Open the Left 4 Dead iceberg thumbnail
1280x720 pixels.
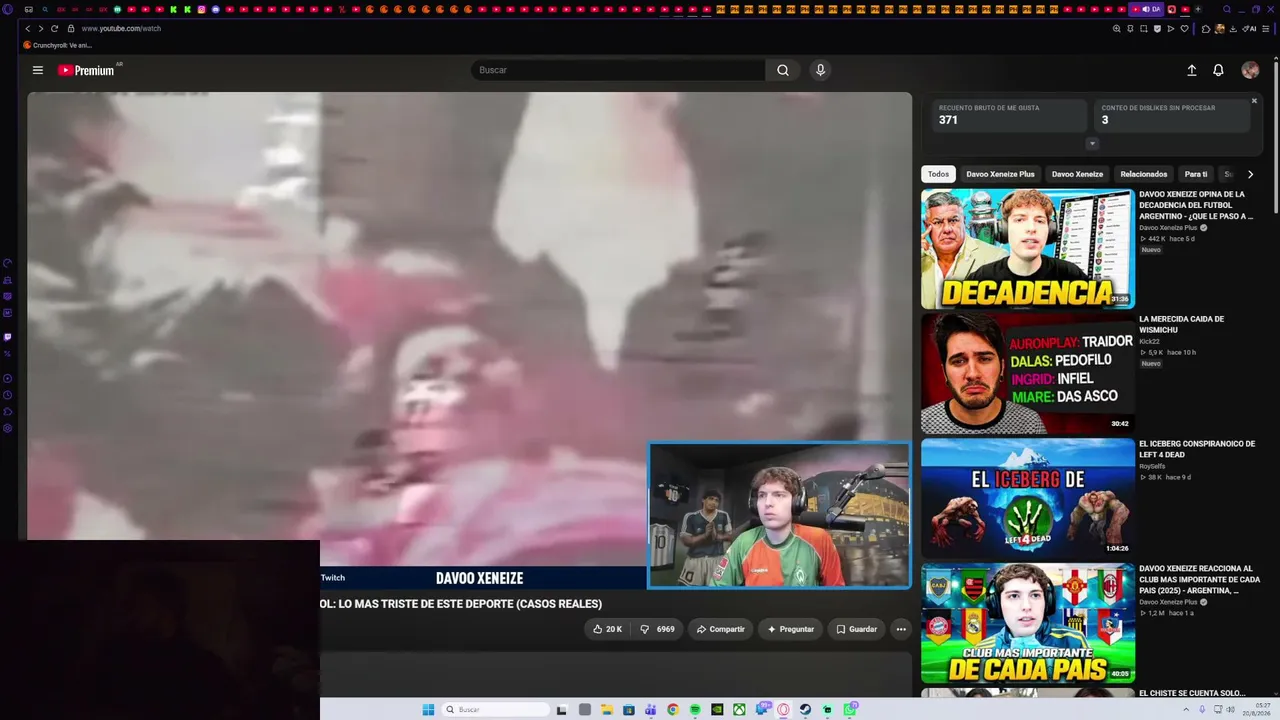click(x=1027, y=498)
